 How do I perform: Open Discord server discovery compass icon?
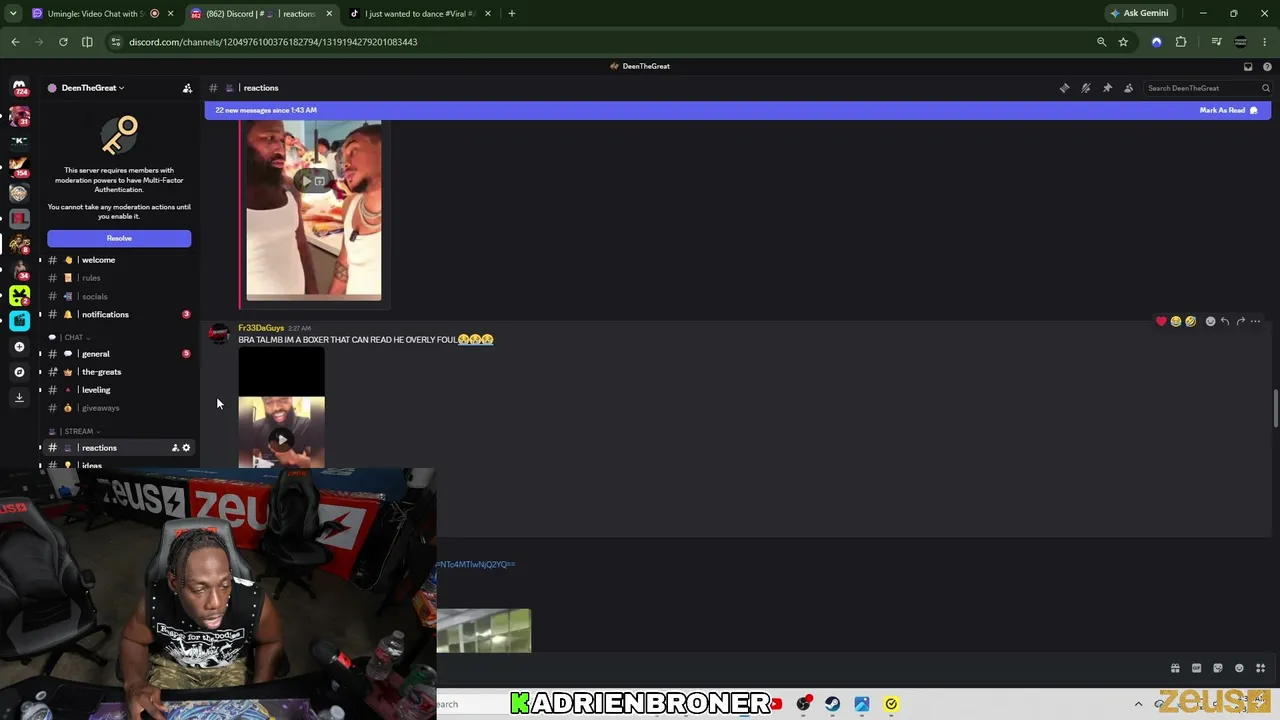[19, 372]
